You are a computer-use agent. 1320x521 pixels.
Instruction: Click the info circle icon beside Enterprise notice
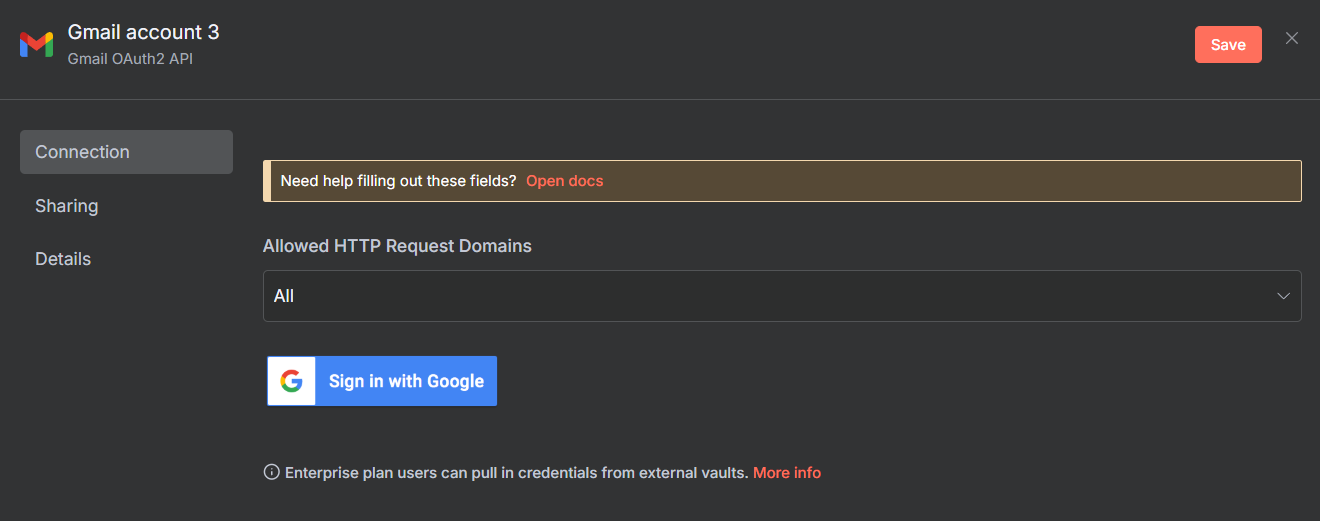[x=271, y=472]
